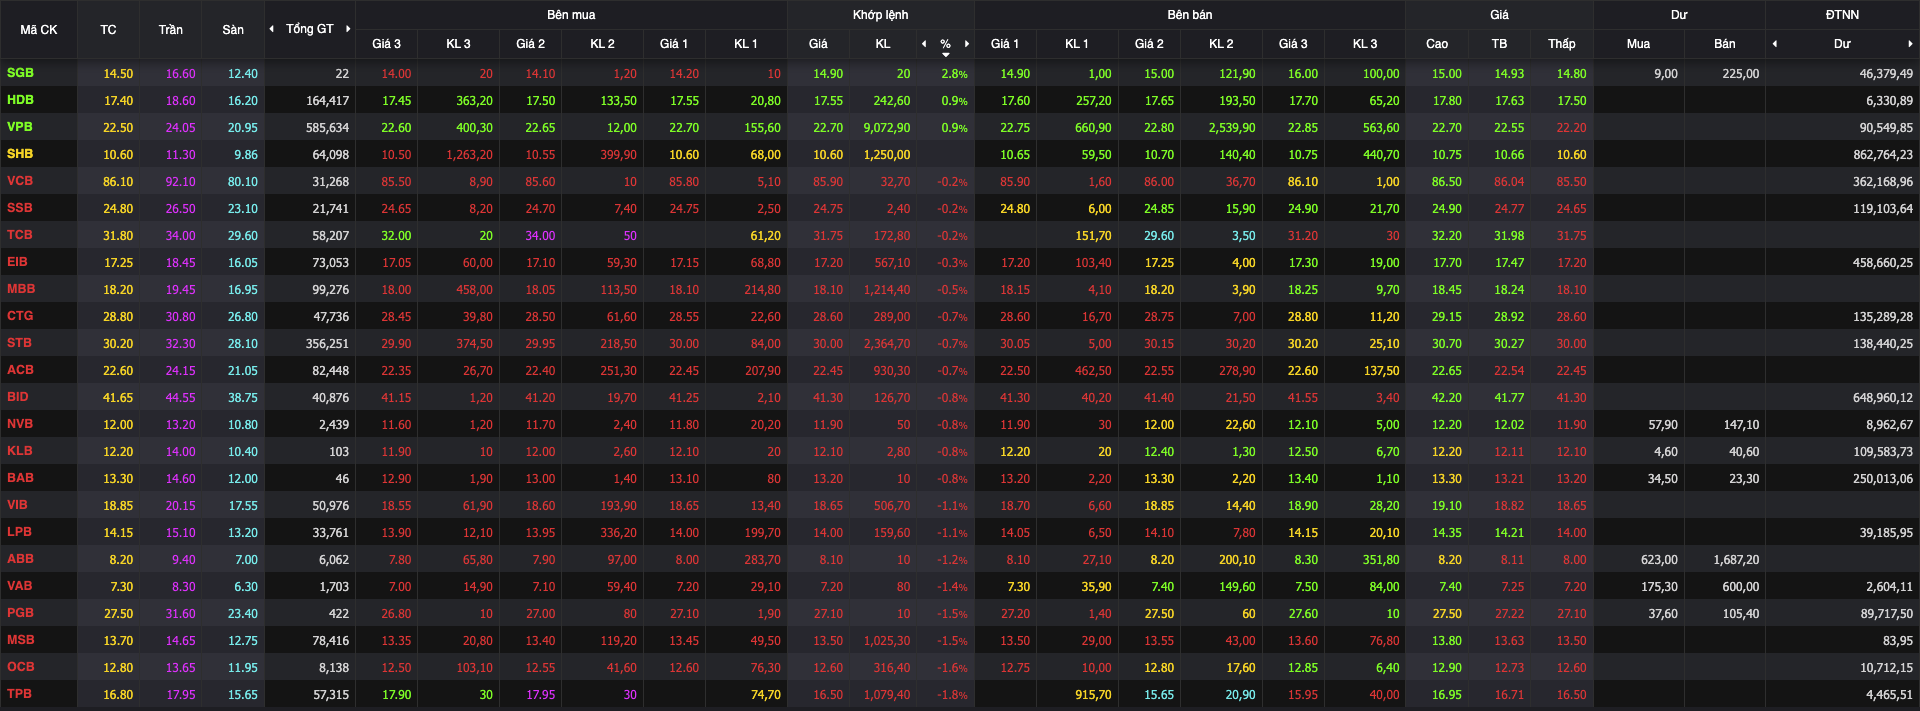Click SHB bid volume 1,263,20
Image resolution: width=1920 pixels, height=711 pixels.
coord(469,155)
